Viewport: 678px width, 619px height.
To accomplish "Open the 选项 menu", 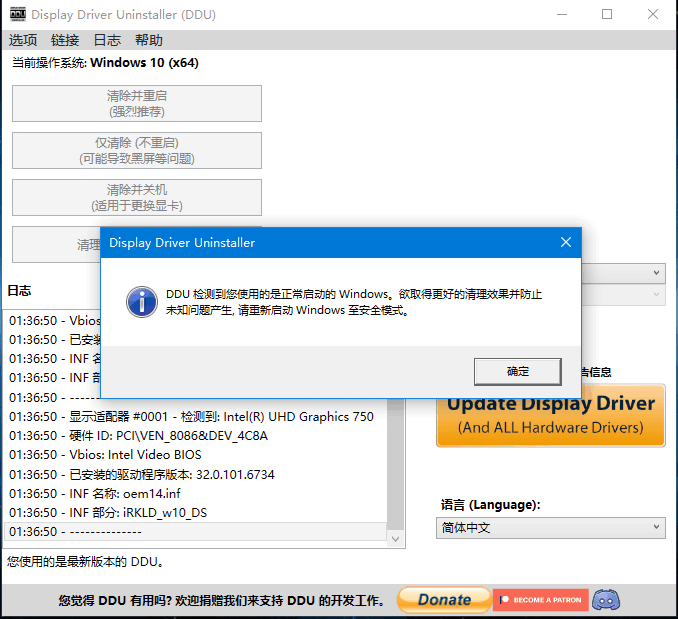I will point(23,40).
